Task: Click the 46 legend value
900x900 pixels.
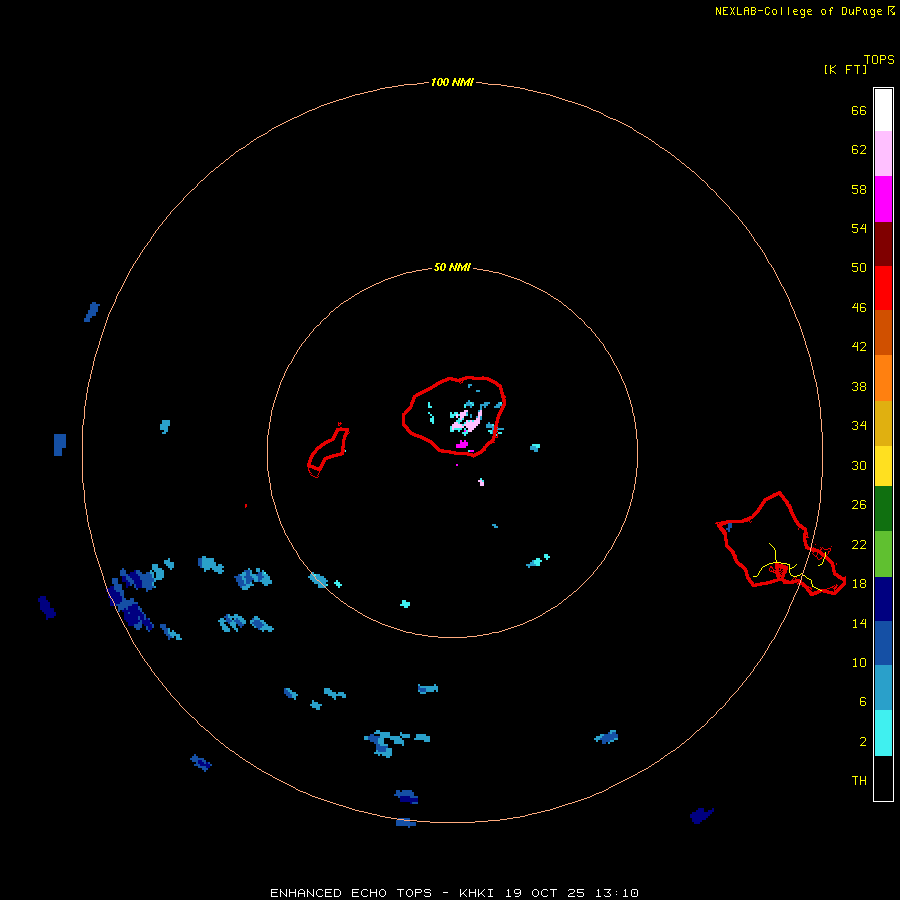Action: coord(859,308)
